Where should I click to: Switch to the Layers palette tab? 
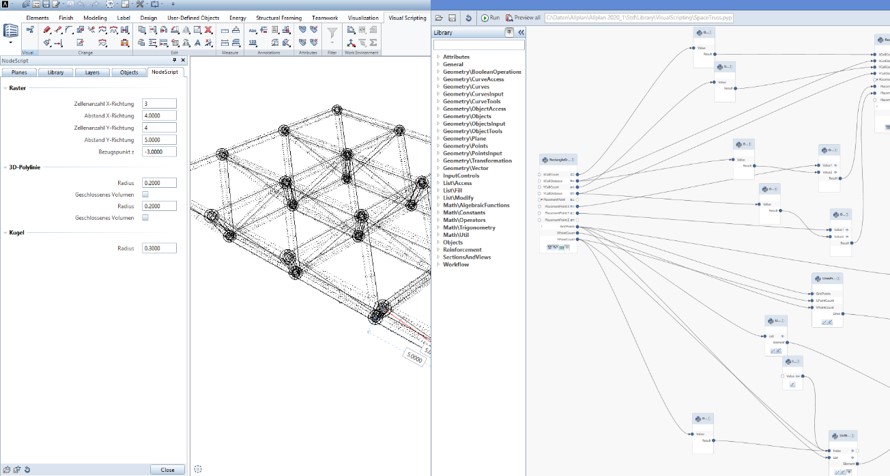tap(92, 73)
